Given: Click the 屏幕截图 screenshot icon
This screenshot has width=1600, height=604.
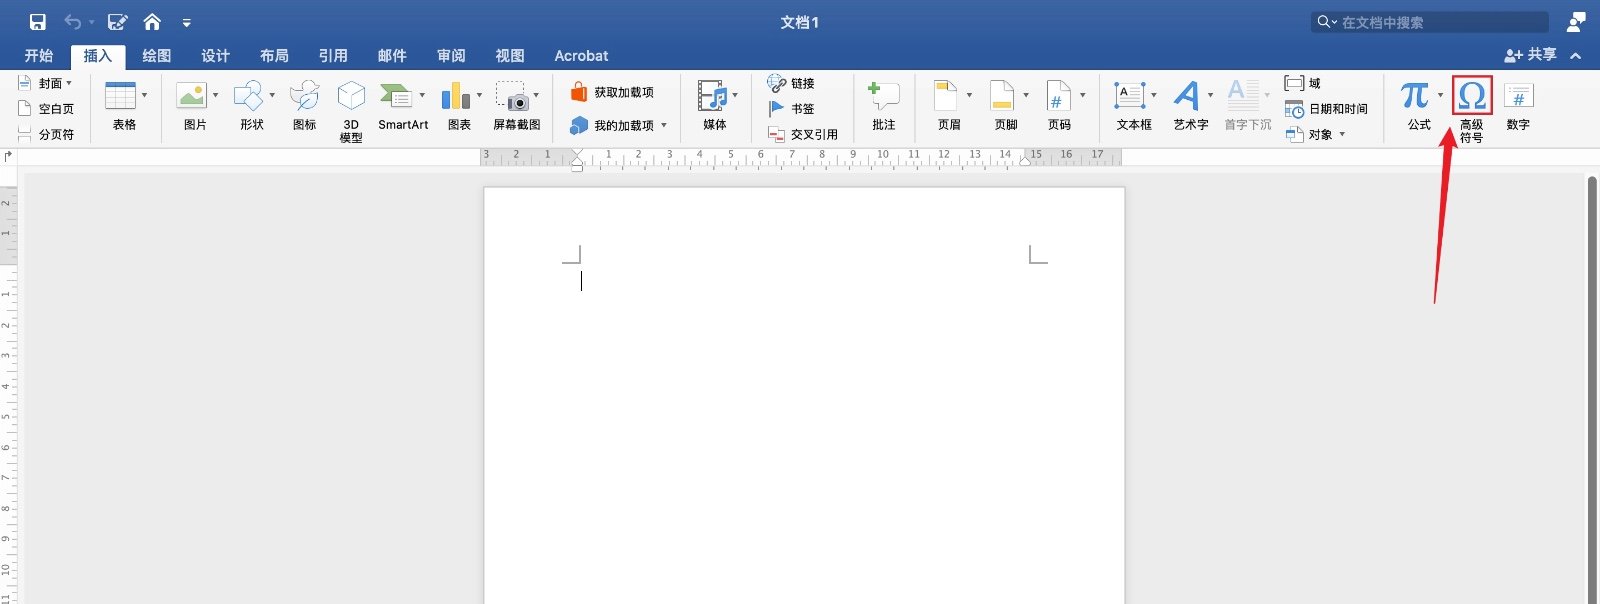Looking at the screenshot, I should coord(512,96).
